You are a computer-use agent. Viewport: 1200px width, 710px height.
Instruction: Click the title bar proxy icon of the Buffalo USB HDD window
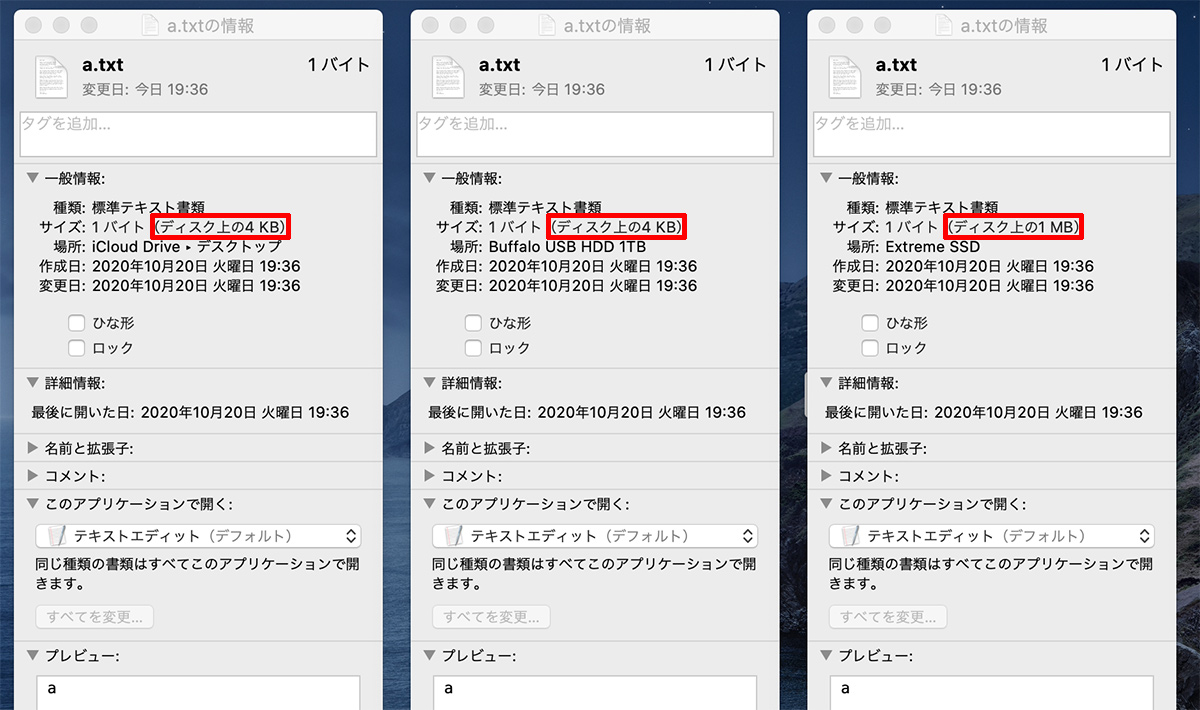coord(547,26)
